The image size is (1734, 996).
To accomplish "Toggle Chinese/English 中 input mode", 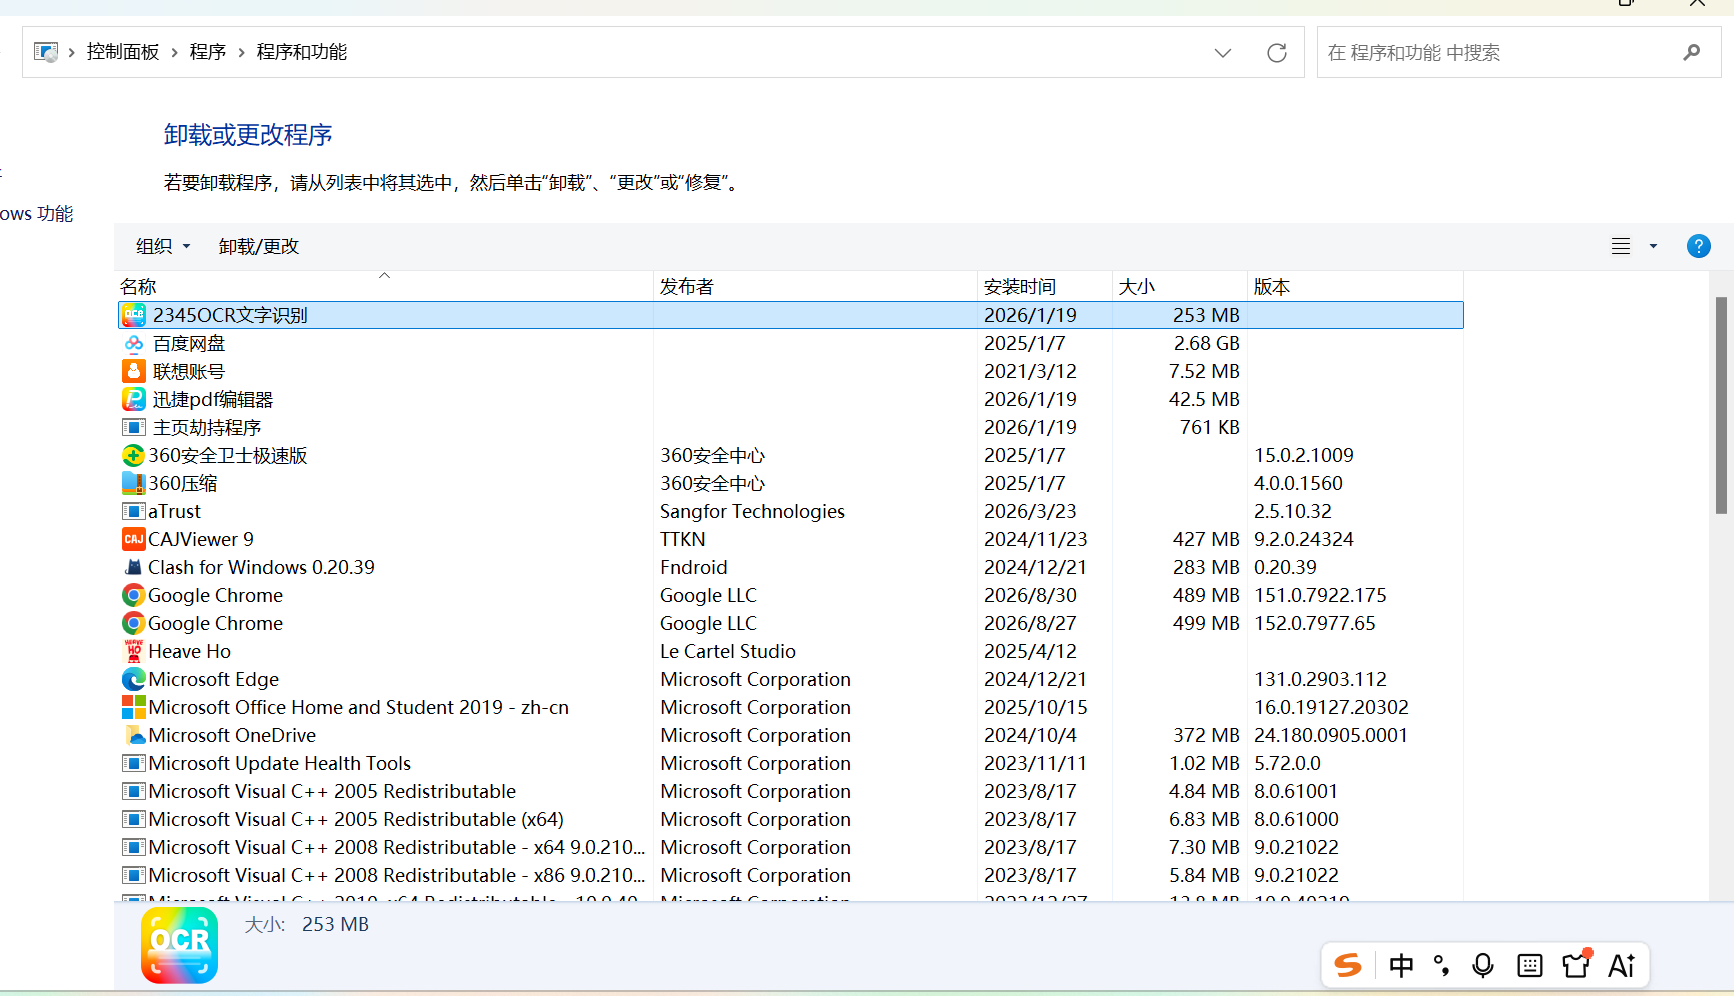I will tap(1401, 965).
